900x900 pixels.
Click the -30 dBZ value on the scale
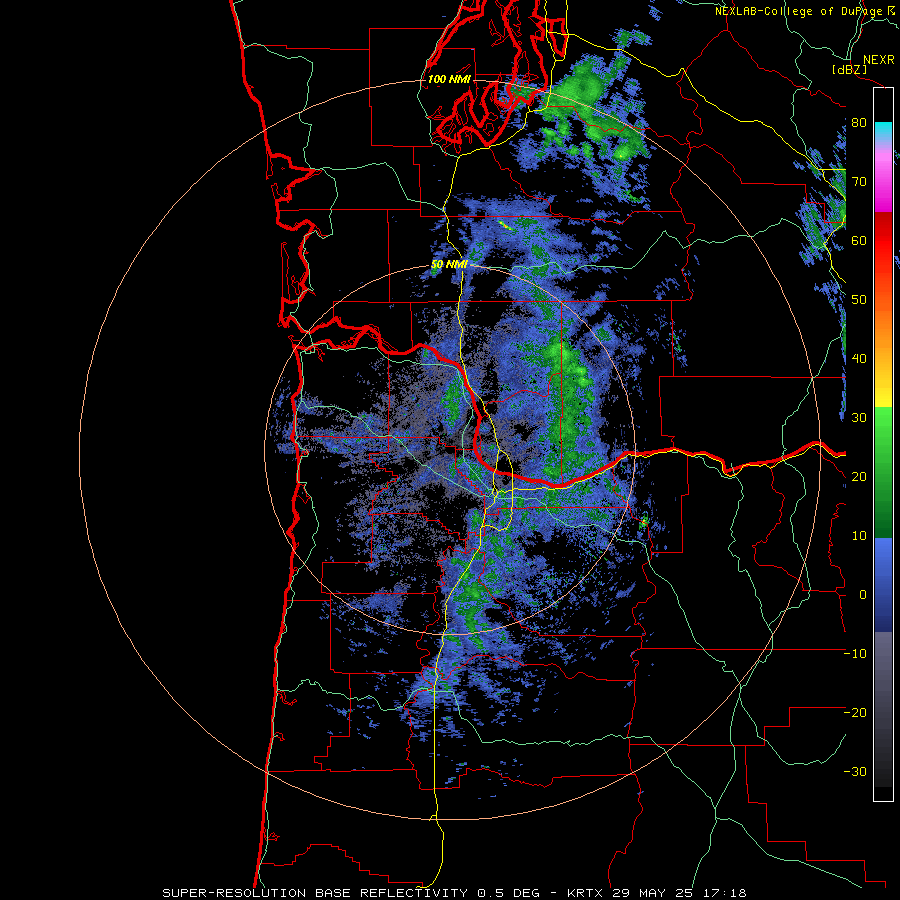click(x=855, y=772)
